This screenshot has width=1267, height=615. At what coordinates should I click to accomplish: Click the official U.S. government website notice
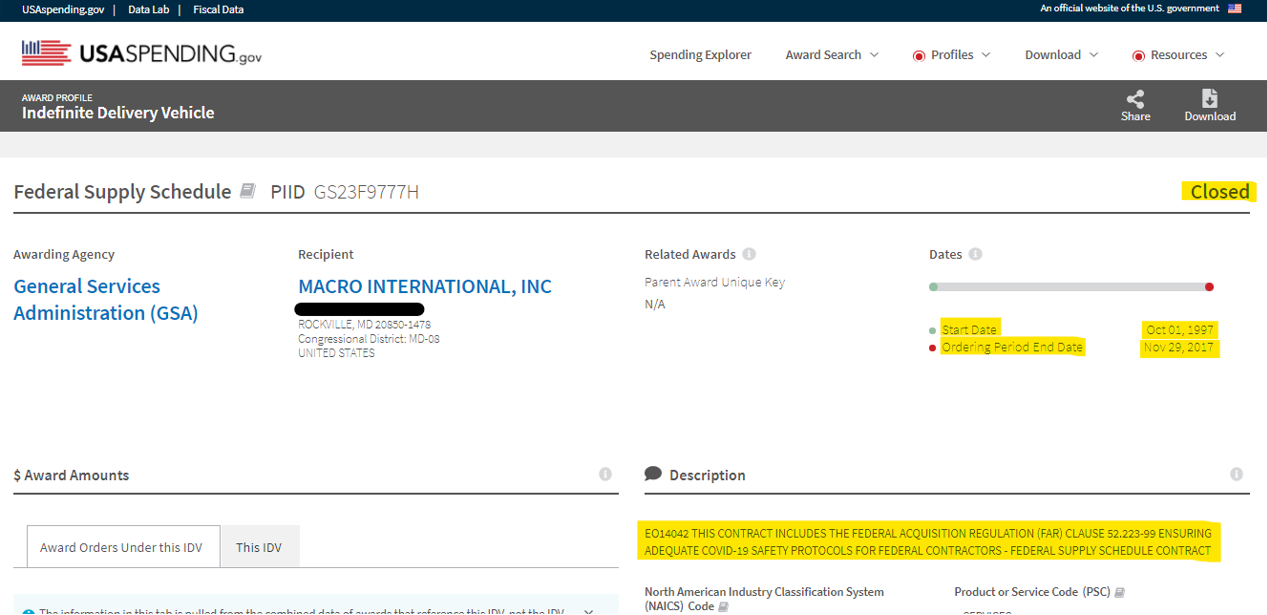click(x=1130, y=9)
